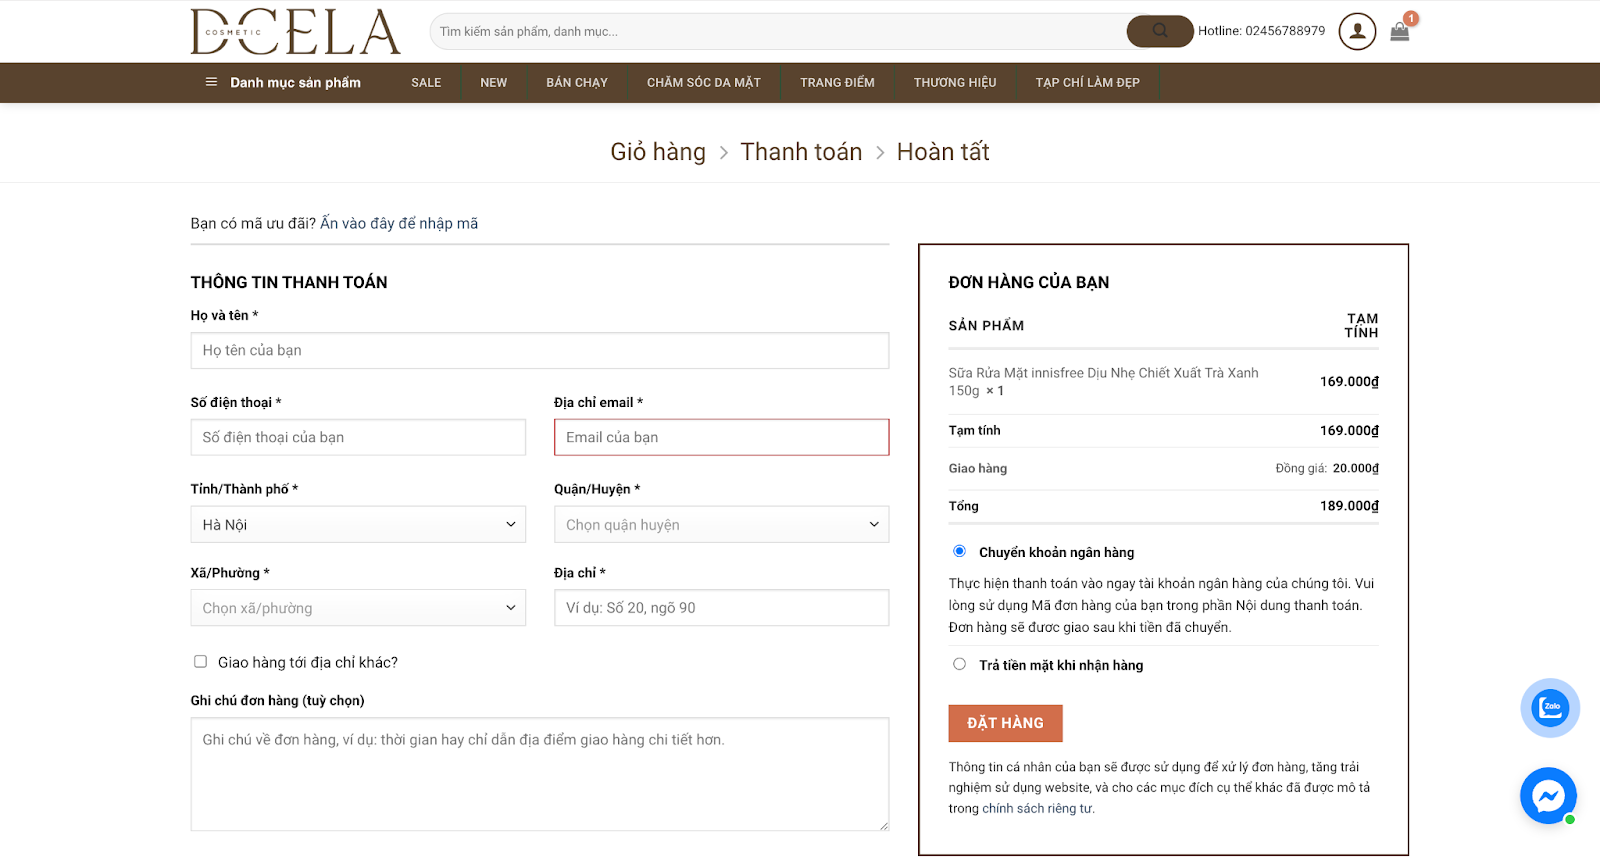Open the hamburger menu Danh mục sản phẩm
Viewport: 1600px width, 864px height.
pyautogui.click(x=283, y=82)
